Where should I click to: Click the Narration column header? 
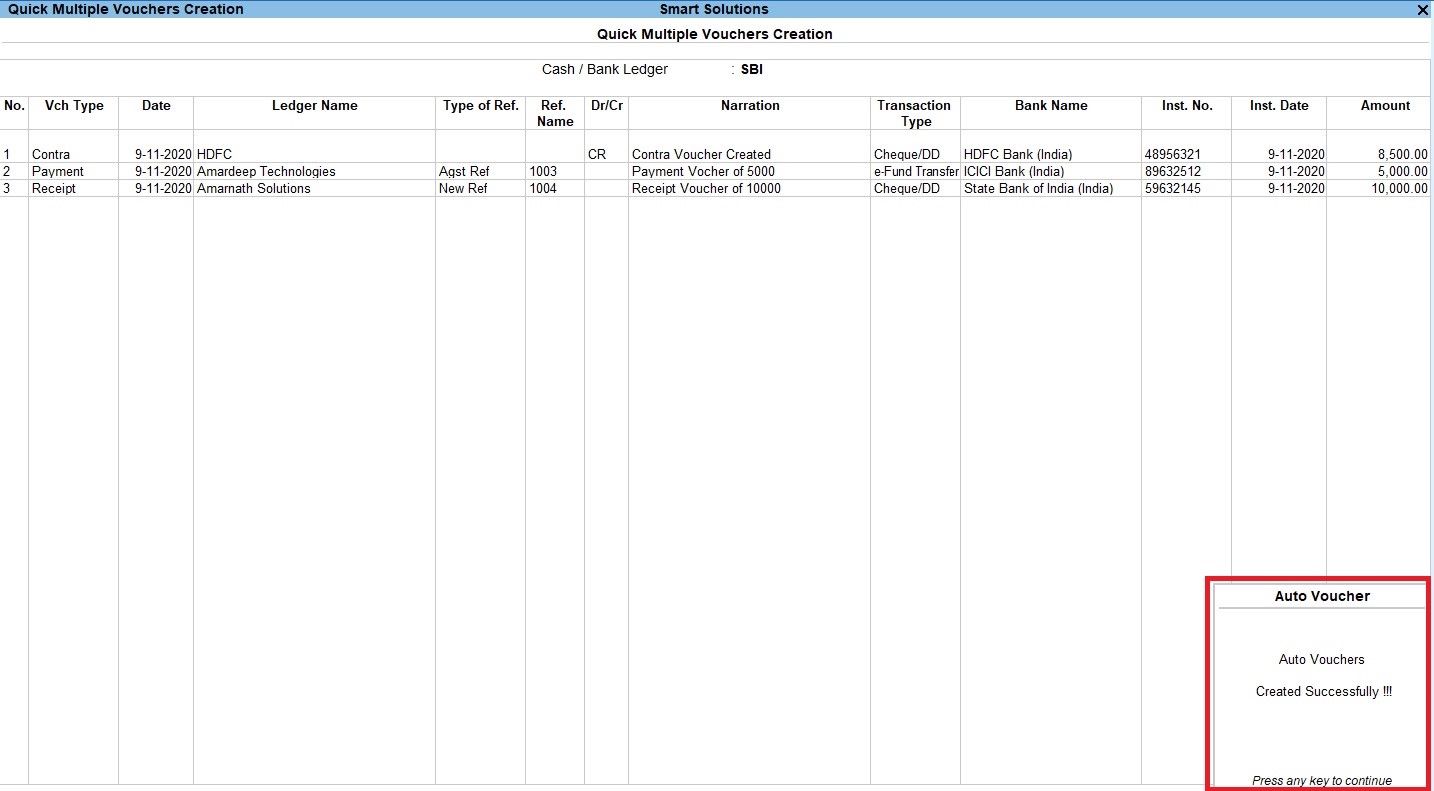coord(750,105)
